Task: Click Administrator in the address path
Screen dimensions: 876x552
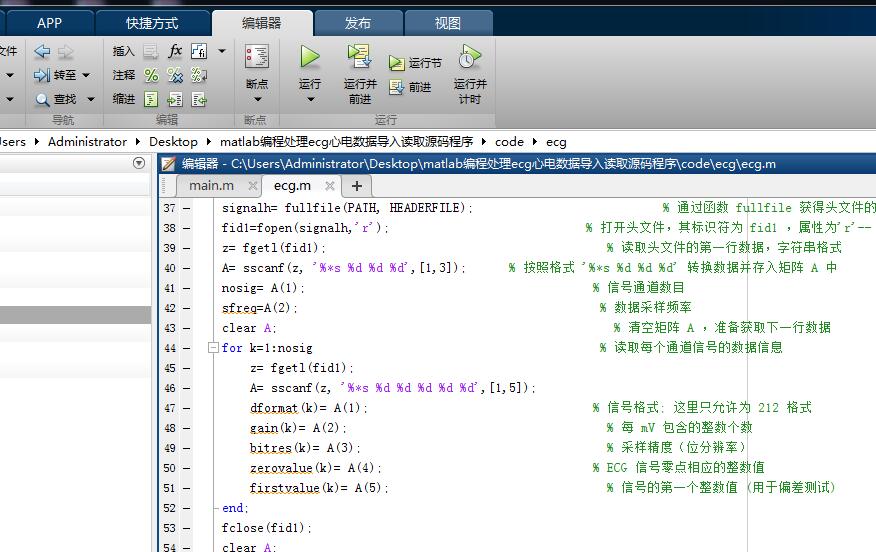Action: 87,142
